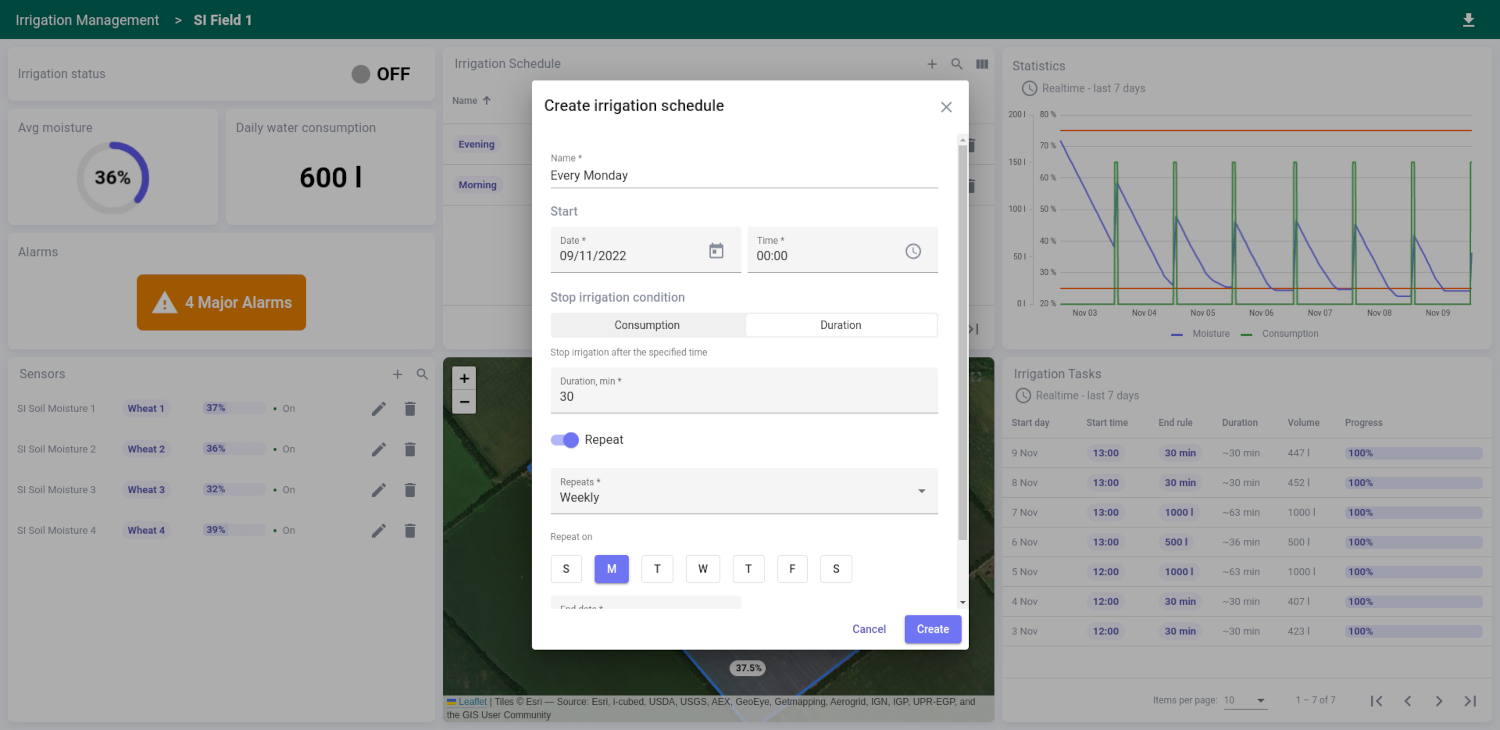
Task: Click the download icon in header
Action: coord(1468,20)
